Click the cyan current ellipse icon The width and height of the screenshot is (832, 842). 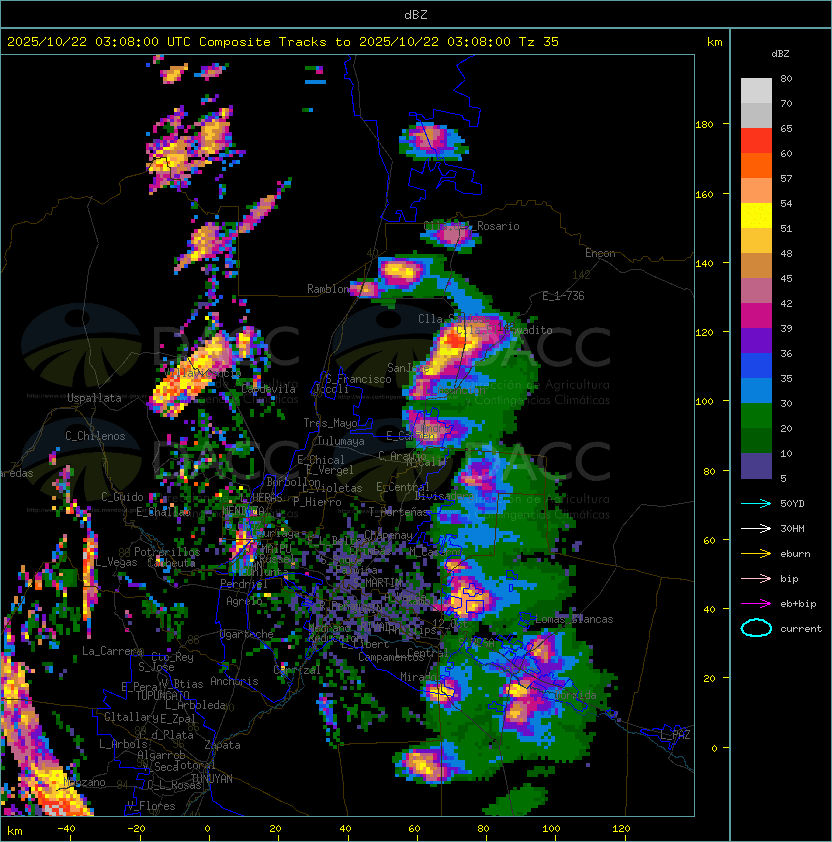click(x=756, y=628)
